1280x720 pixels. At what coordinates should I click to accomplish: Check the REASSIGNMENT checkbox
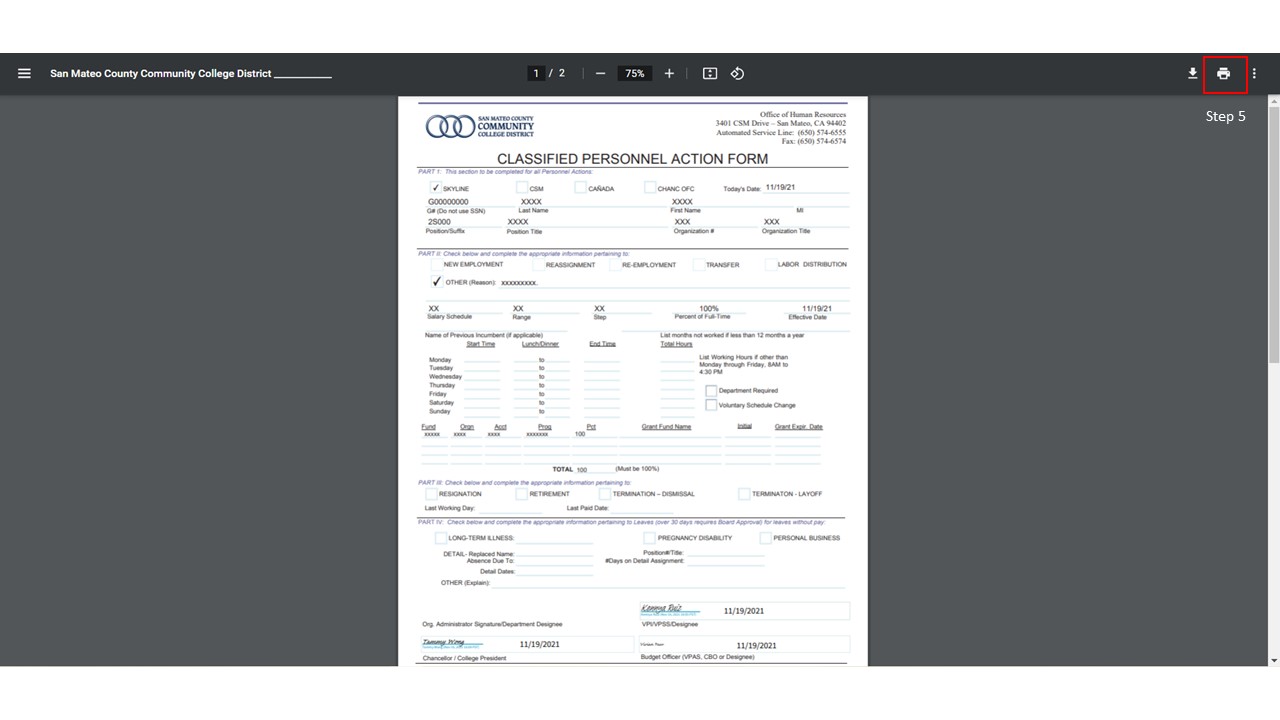coord(539,265)
